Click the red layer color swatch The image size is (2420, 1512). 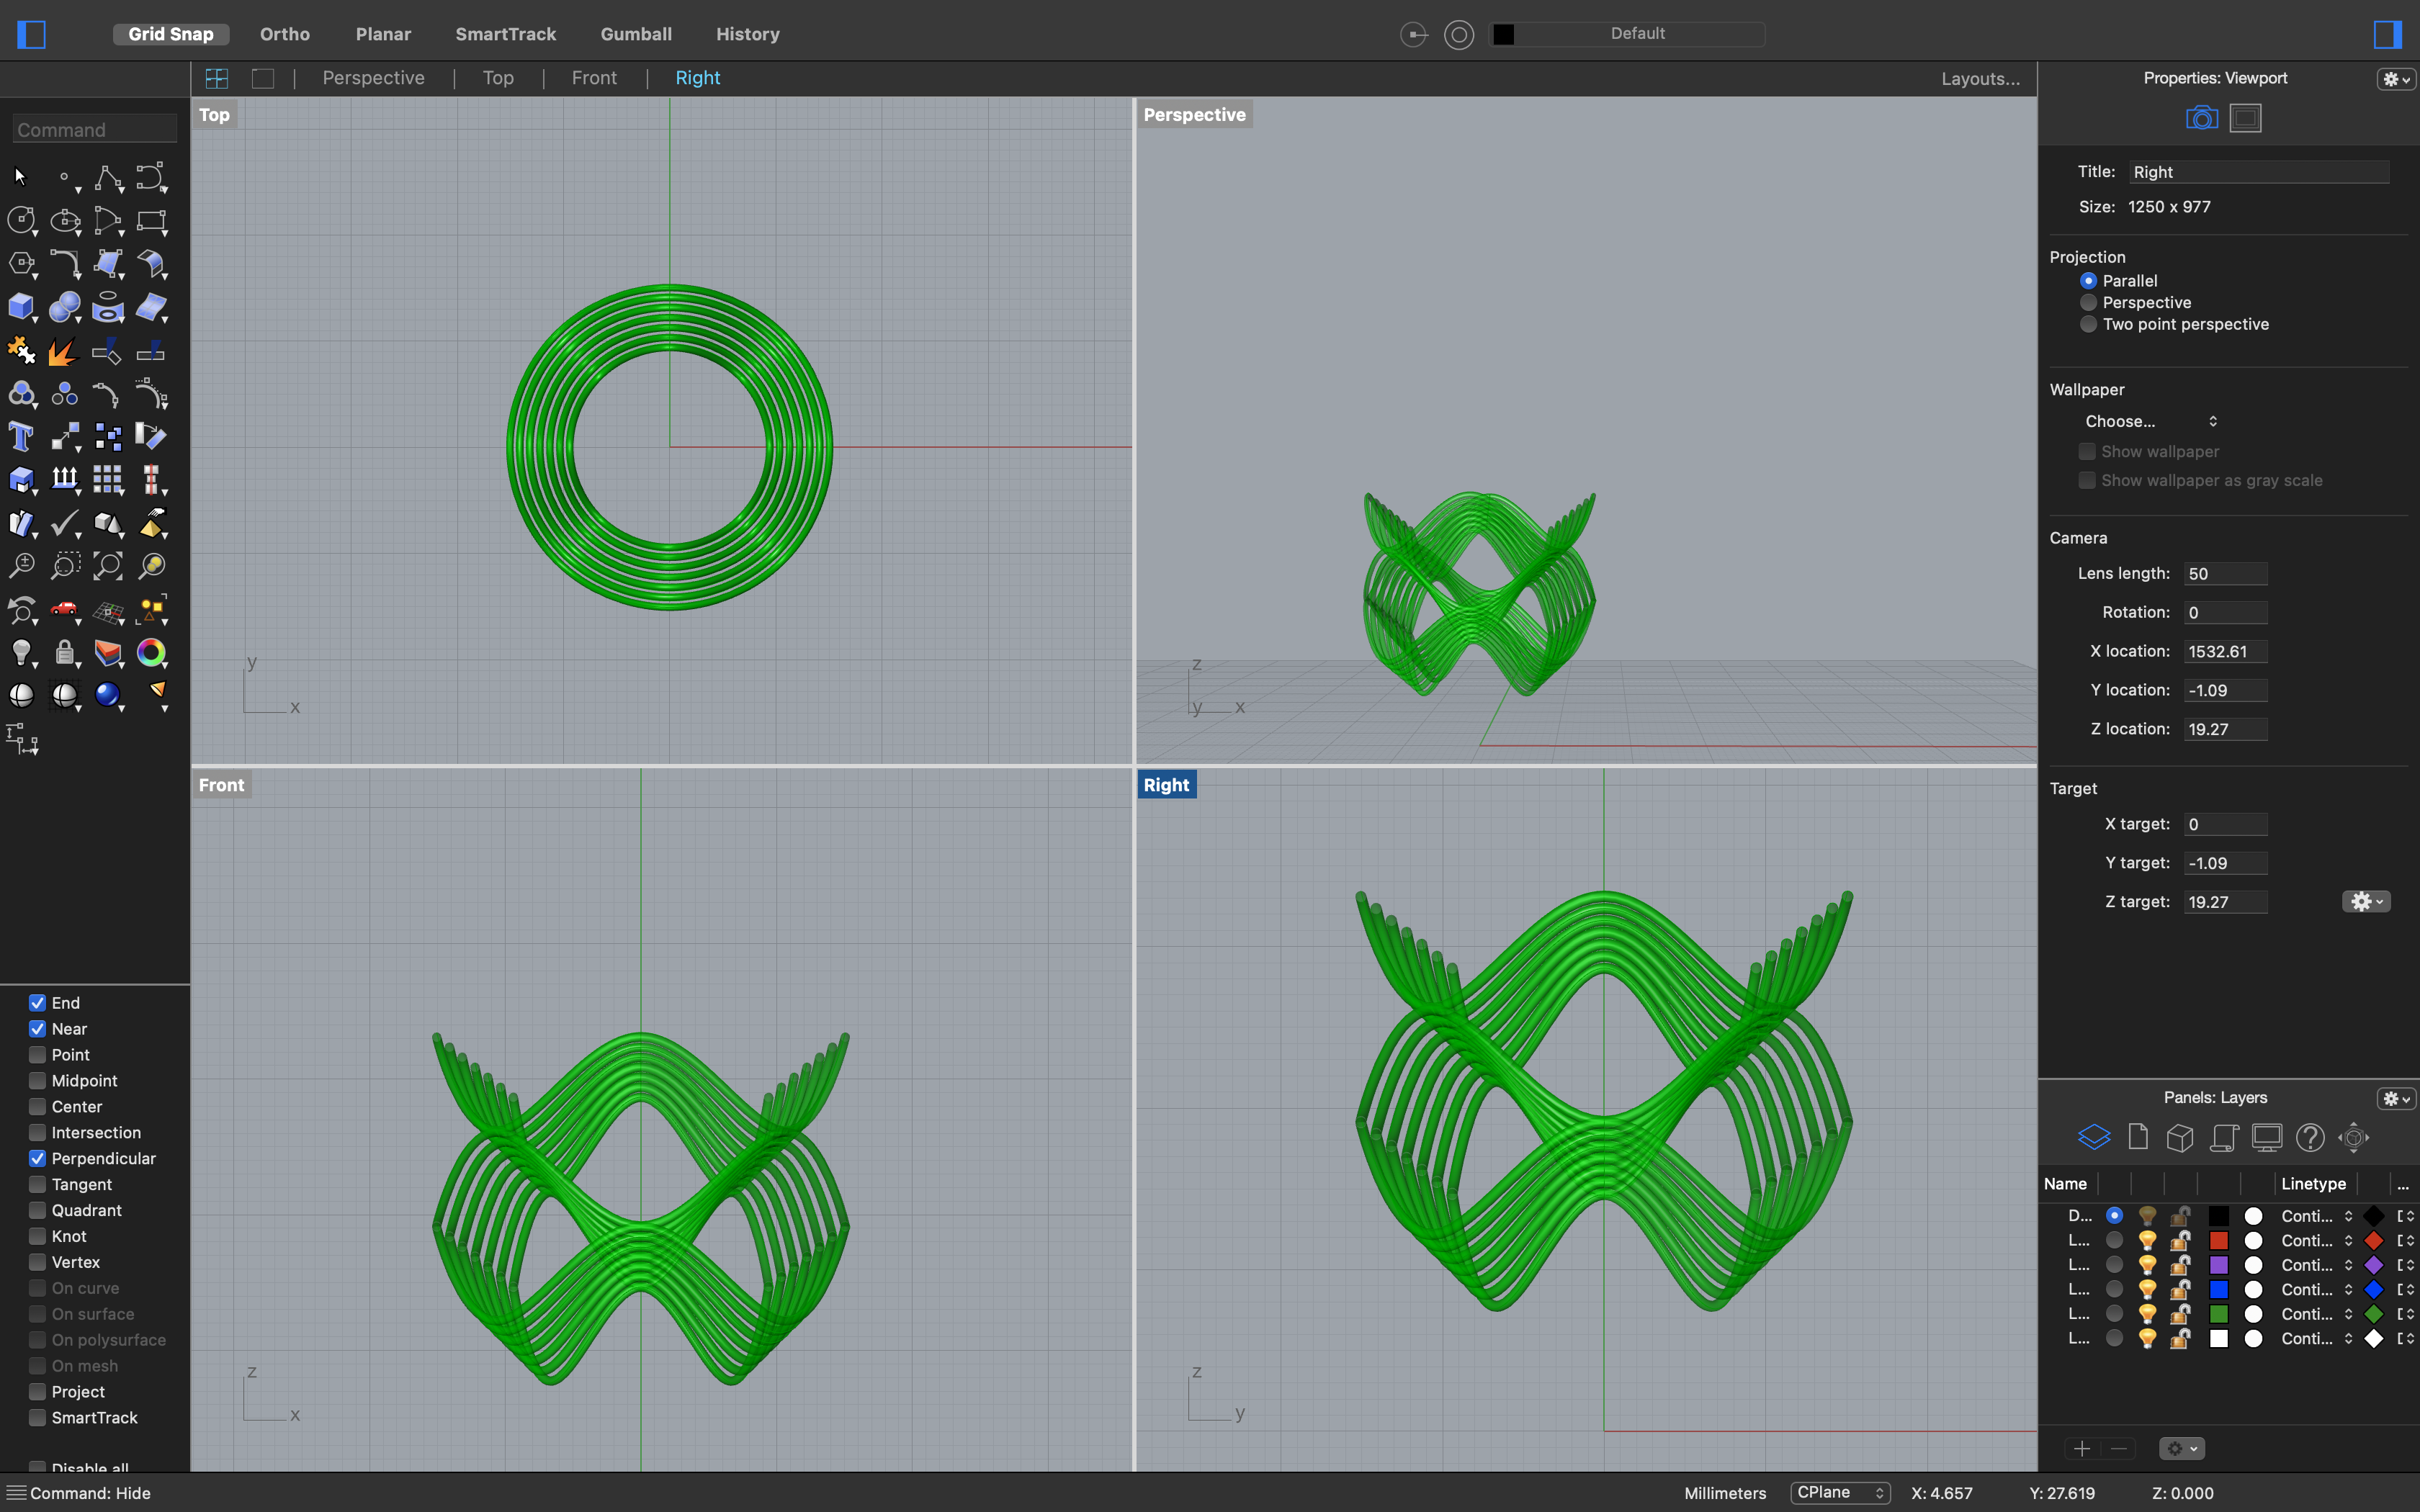click(2218, 1240)
